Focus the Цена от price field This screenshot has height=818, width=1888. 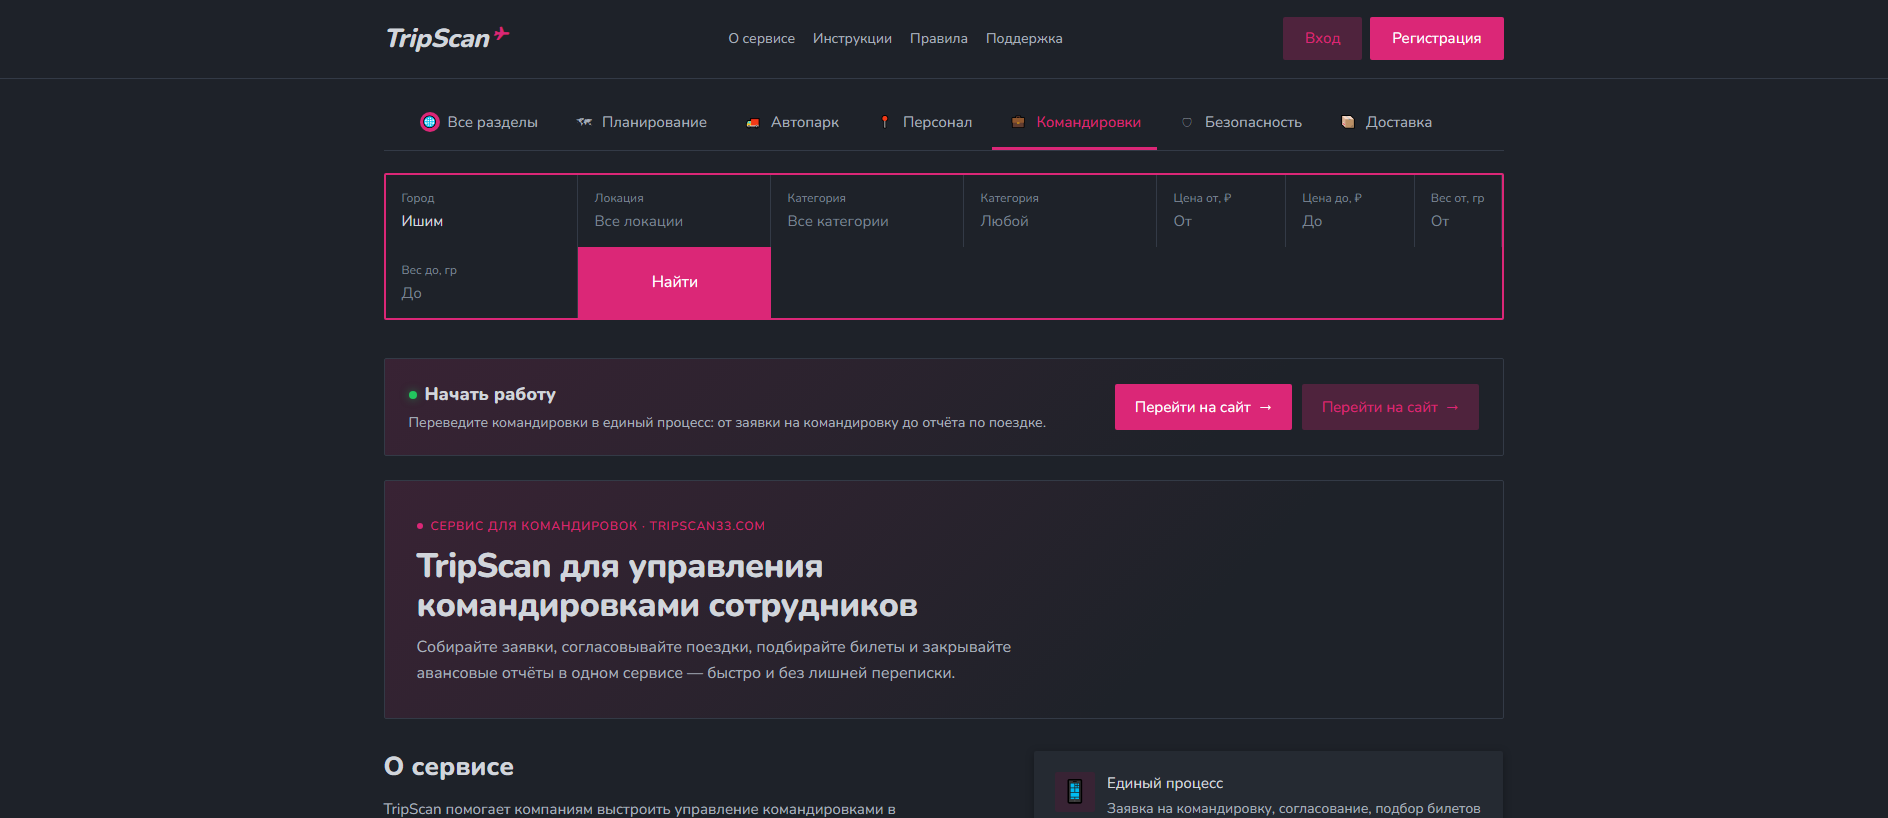[x=1221, y=211]
